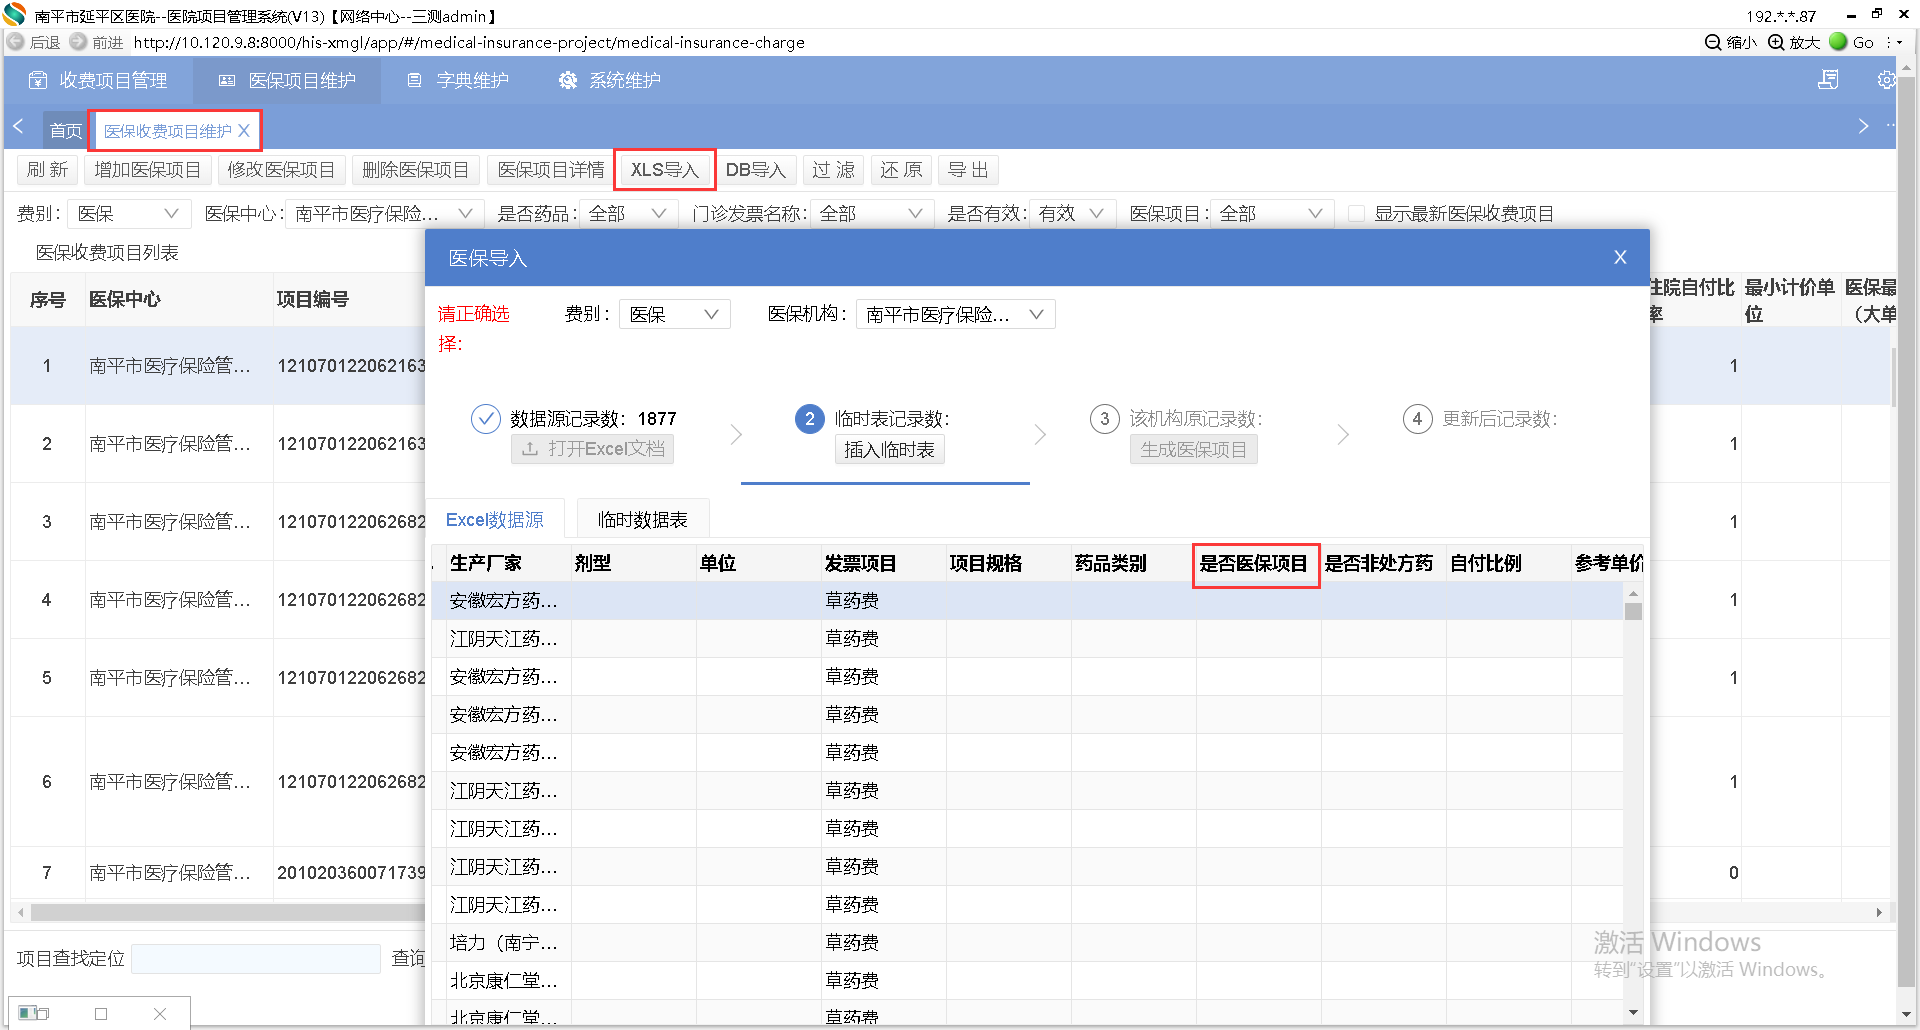Close the 医保导入 dialog
Screen dimensions: 1920x1030
pyautogui.click(x=1620, y=258)
